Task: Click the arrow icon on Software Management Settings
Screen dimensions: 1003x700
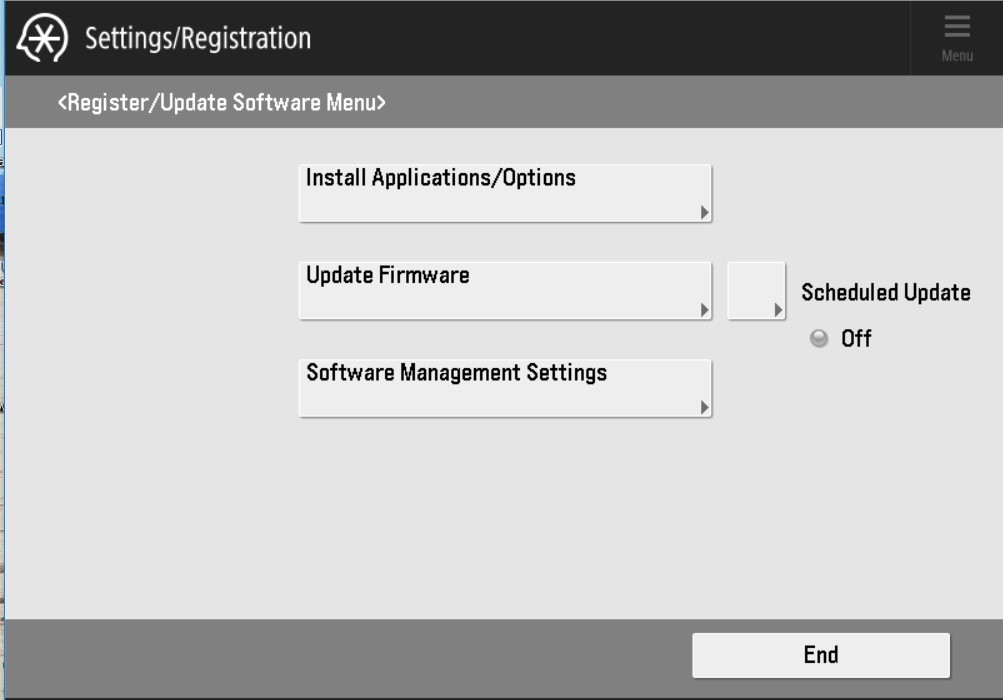Action: [704, 407]
